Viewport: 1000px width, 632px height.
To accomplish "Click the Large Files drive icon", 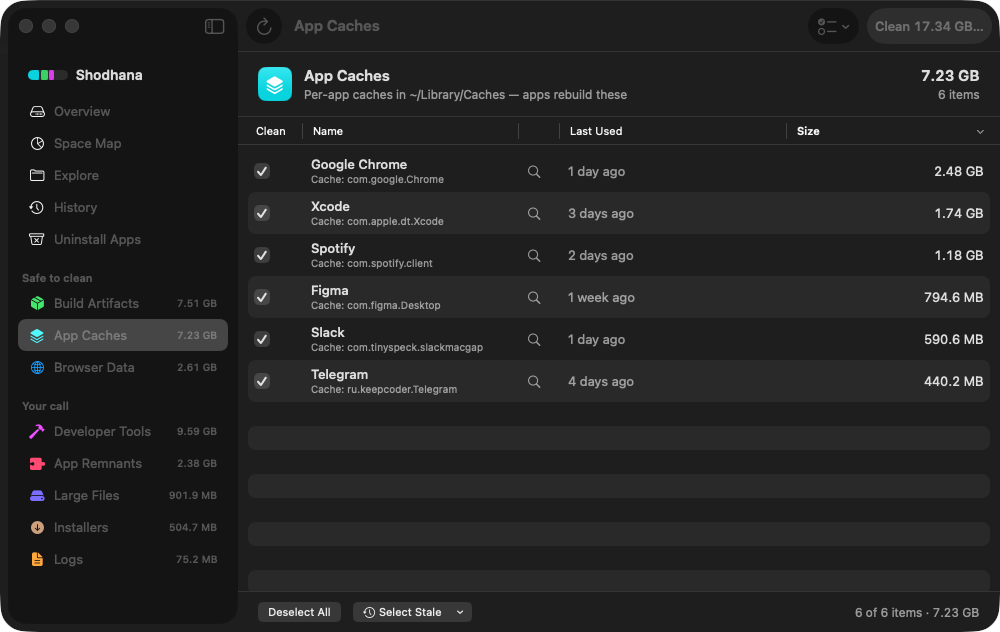I will click(37, 496).
